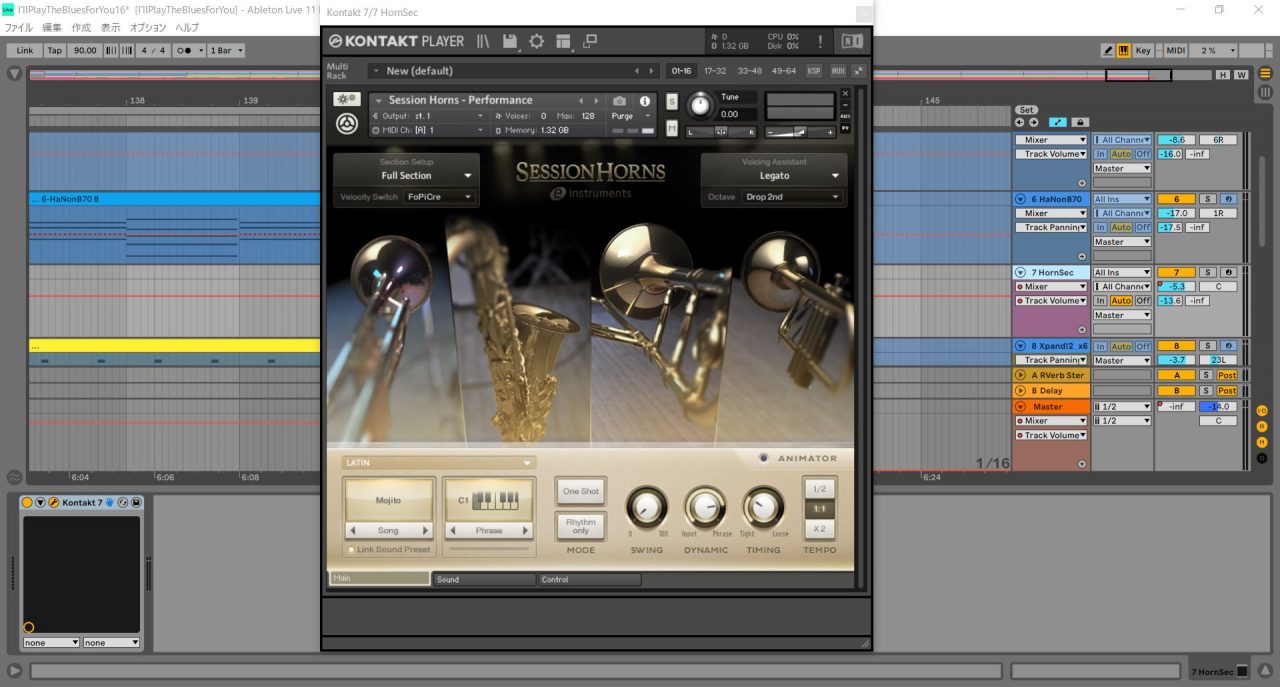Switch to the Sound tab

(x=483, y=580)
